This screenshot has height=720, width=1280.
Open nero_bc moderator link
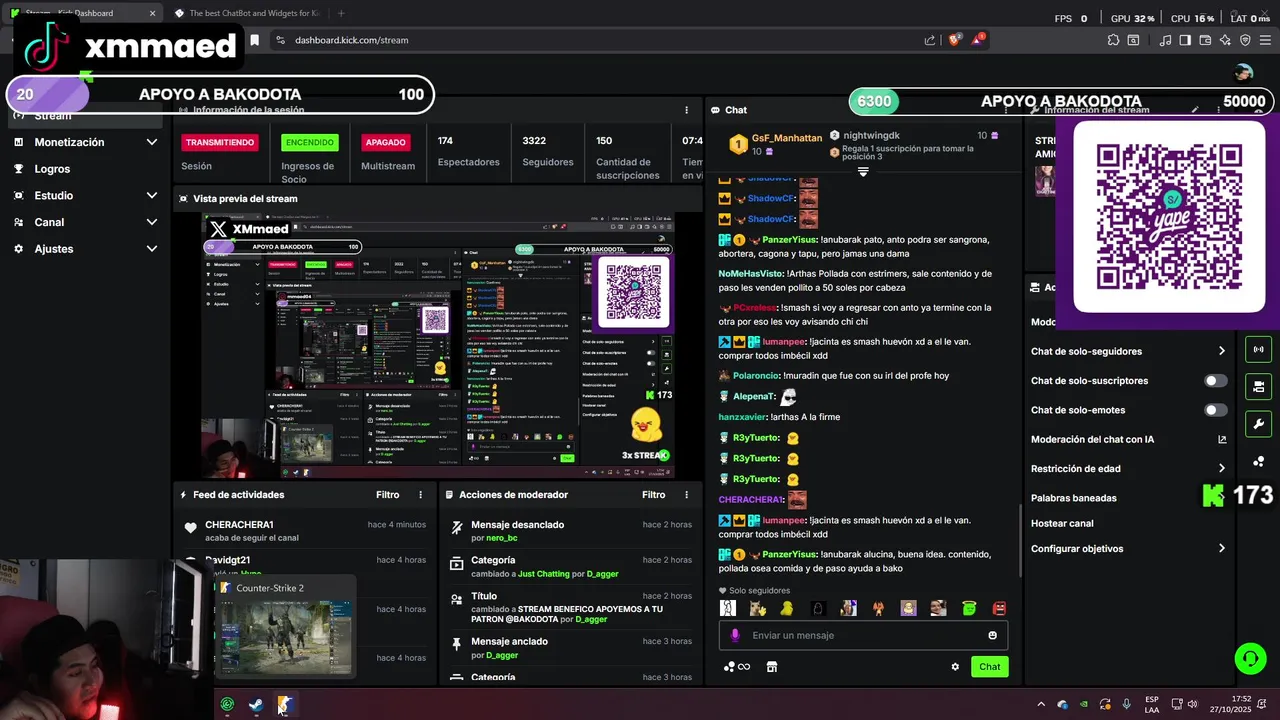click(502, 538)
